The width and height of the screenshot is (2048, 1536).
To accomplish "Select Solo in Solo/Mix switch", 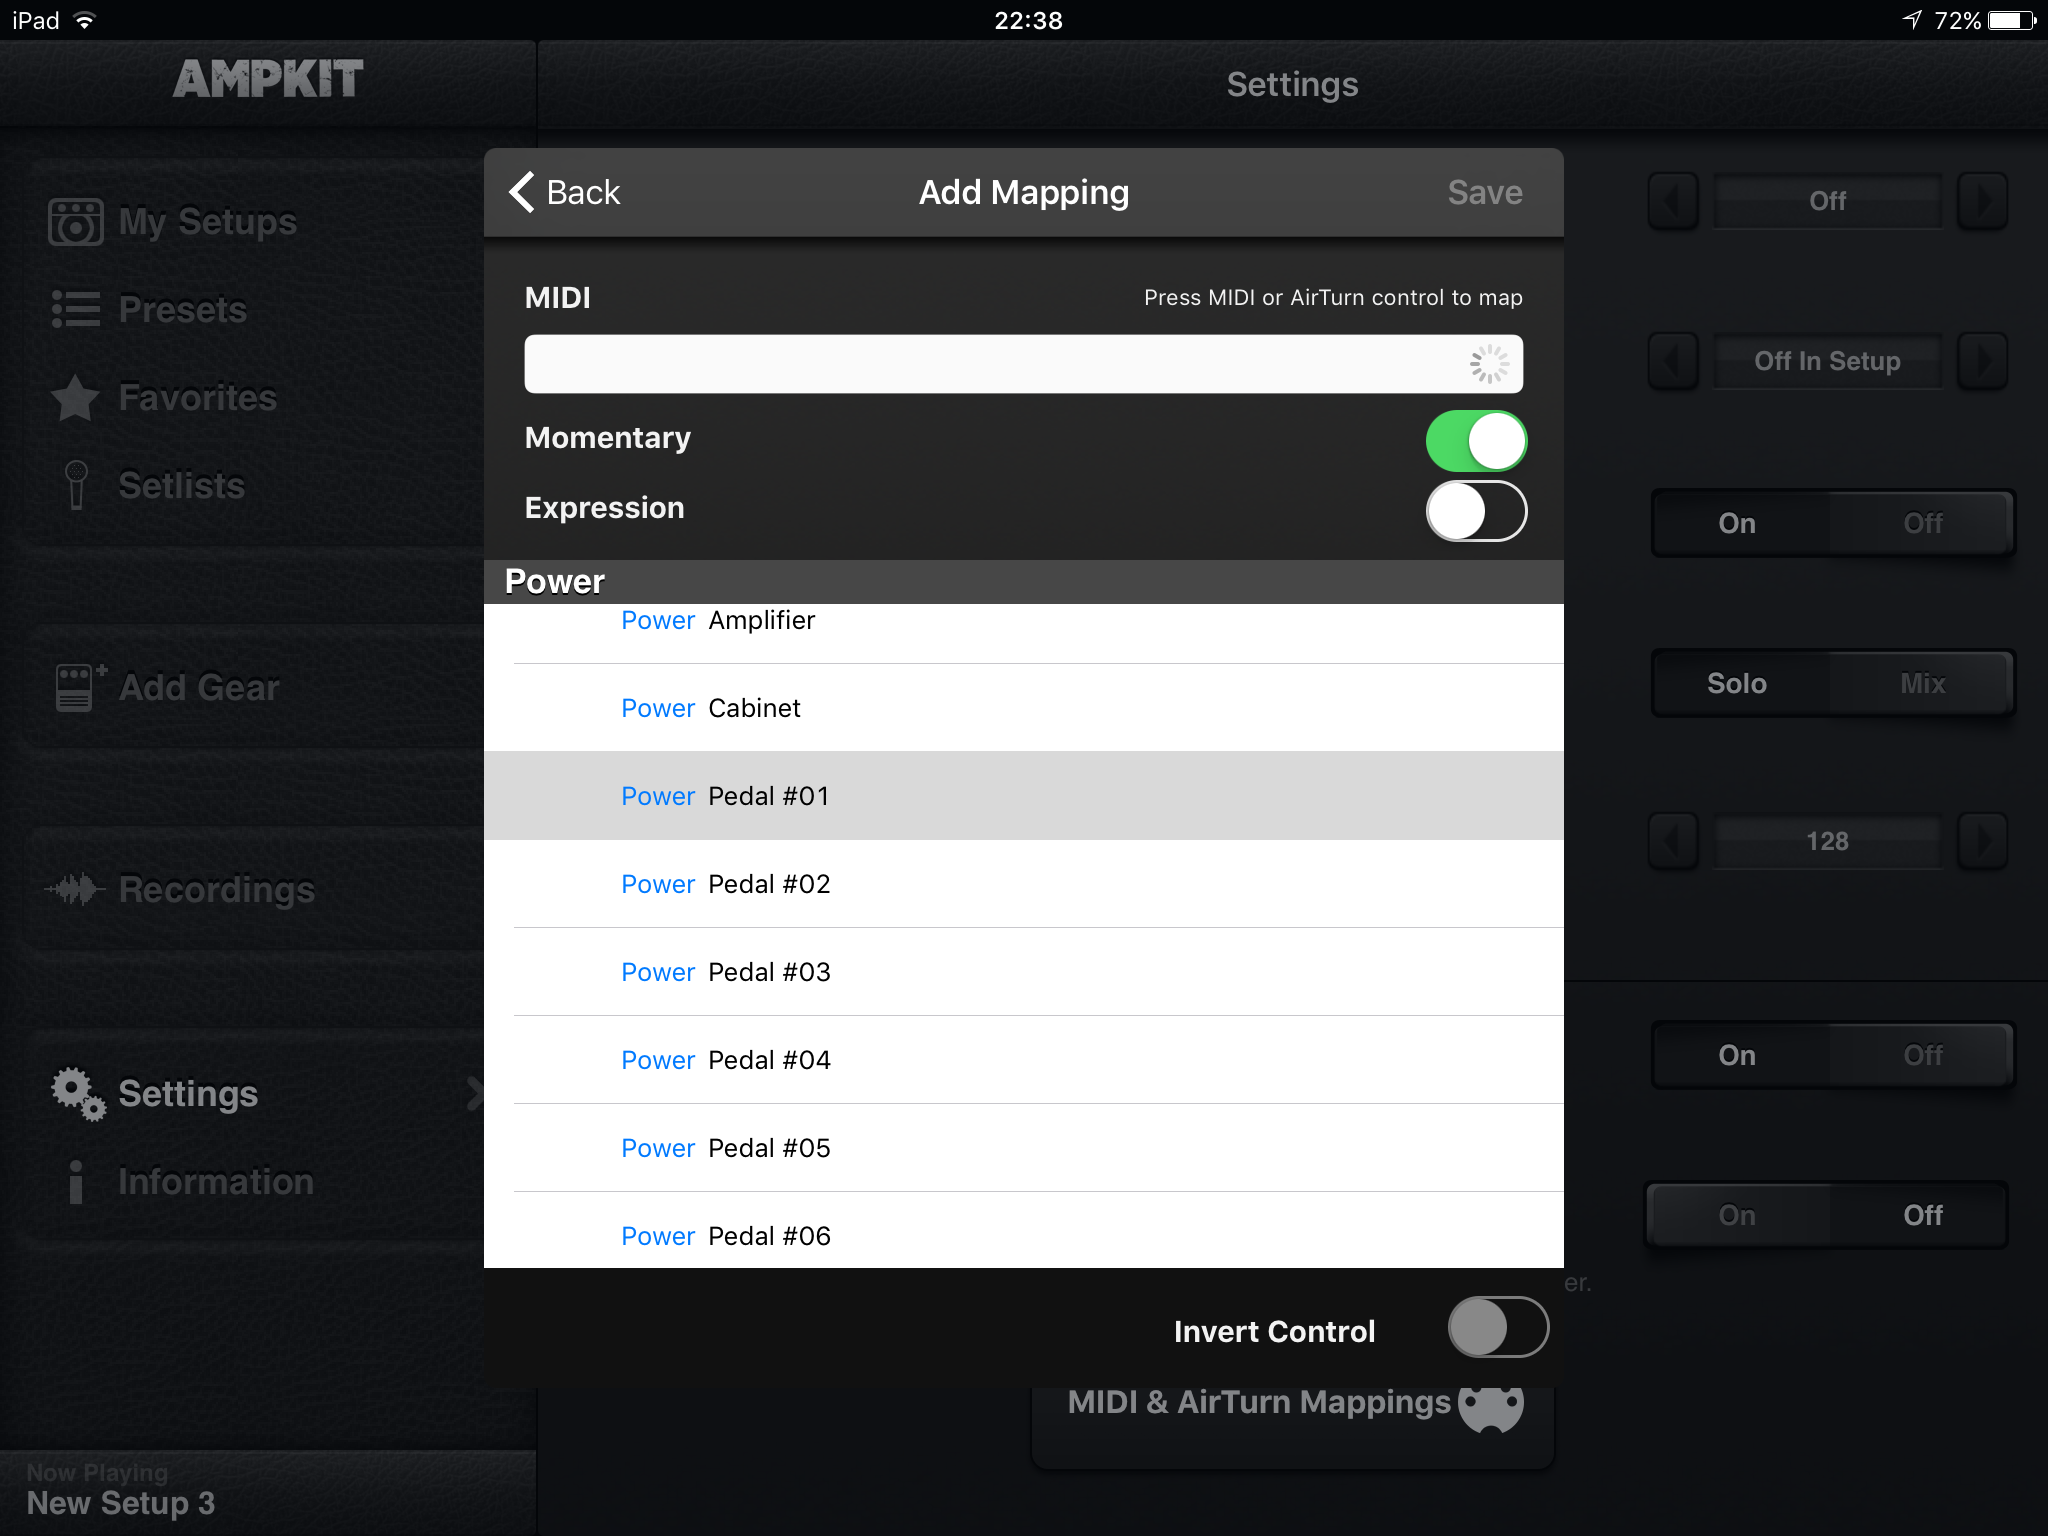I will pyautogui.click(x=1738, y=683).
